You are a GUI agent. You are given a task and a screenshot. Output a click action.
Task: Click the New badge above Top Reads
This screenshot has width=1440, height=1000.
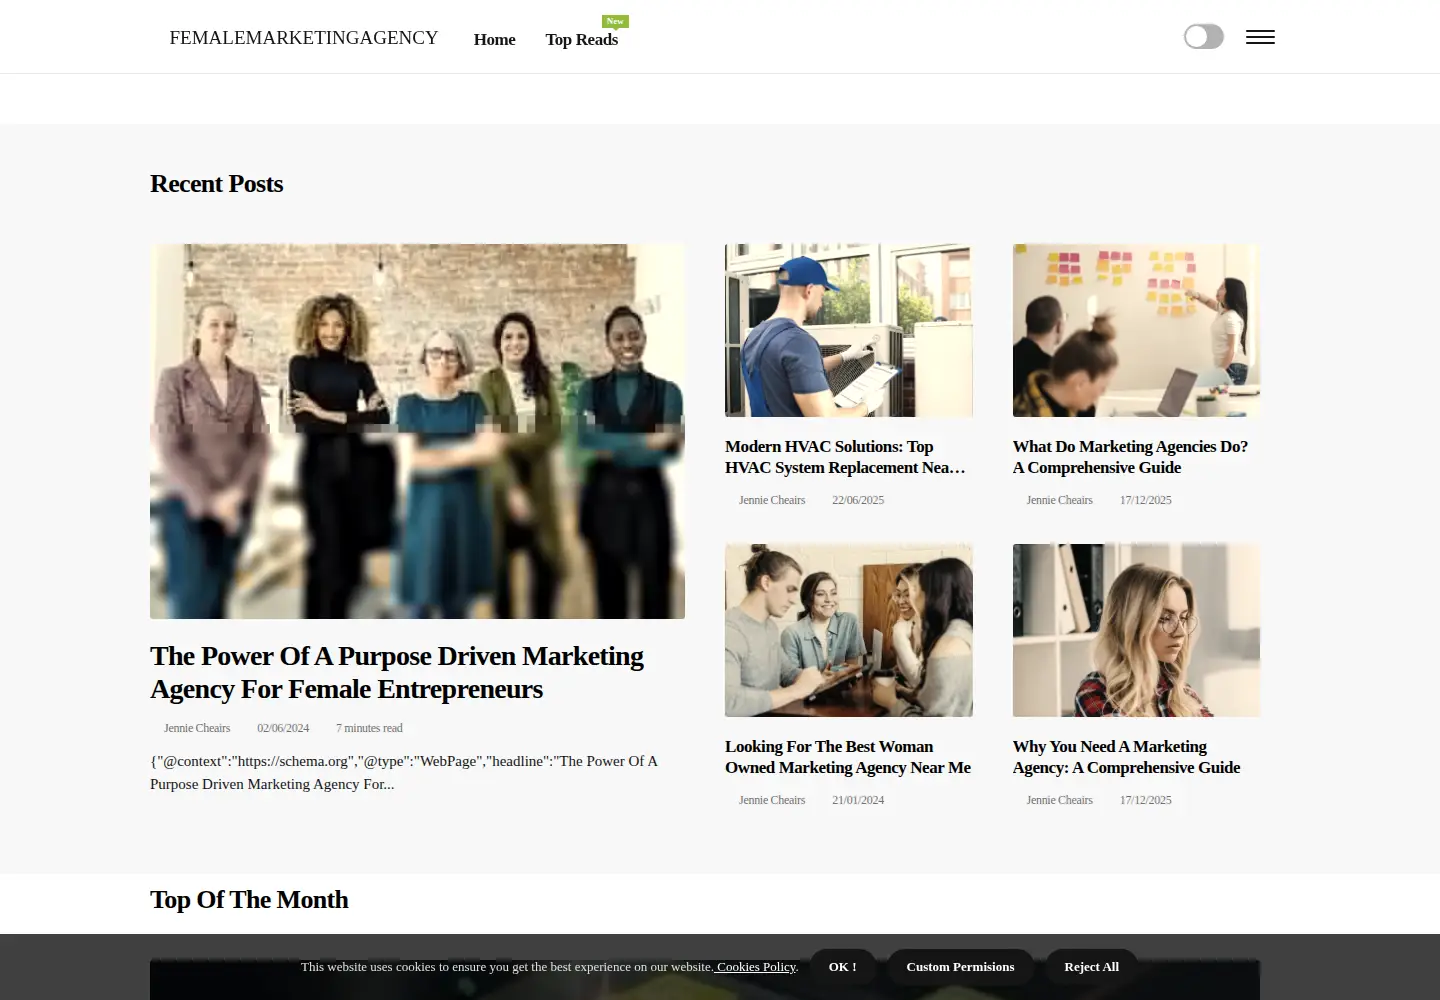[x=615, y=21]
